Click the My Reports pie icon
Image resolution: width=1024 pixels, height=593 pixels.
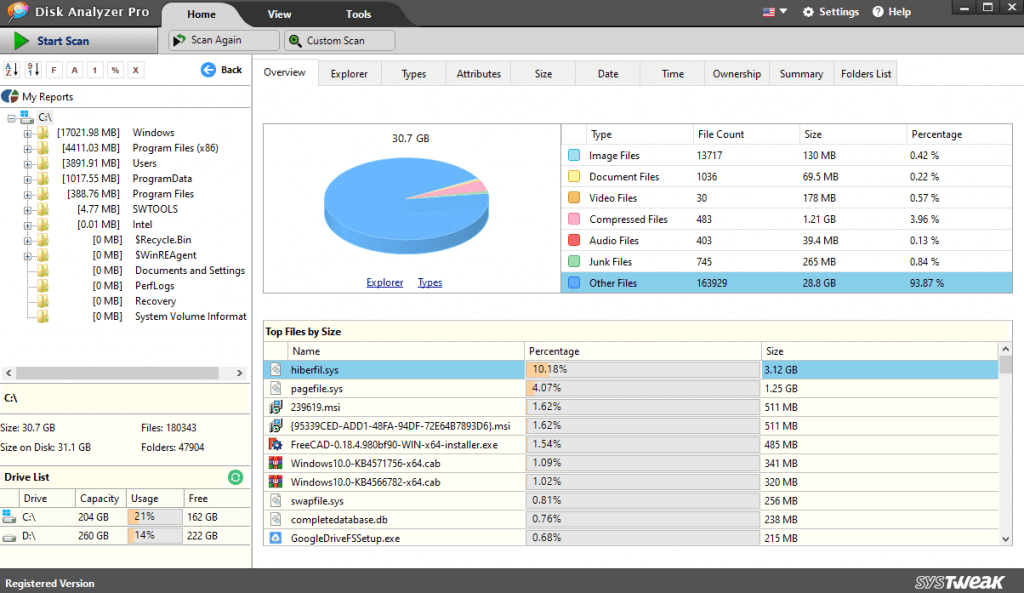[10, 97]
